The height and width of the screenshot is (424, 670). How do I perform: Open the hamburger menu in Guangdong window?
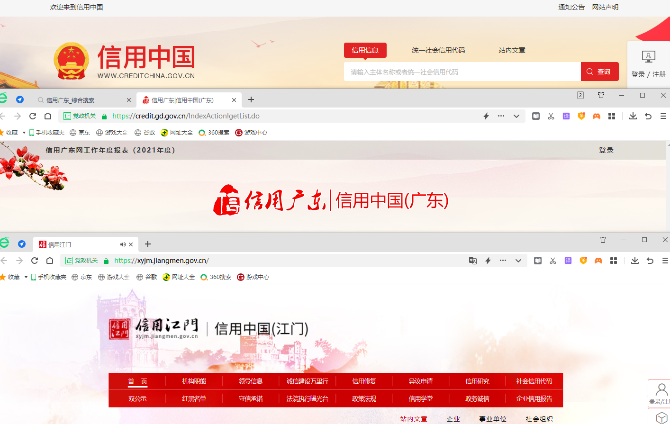tap(663, 116)
